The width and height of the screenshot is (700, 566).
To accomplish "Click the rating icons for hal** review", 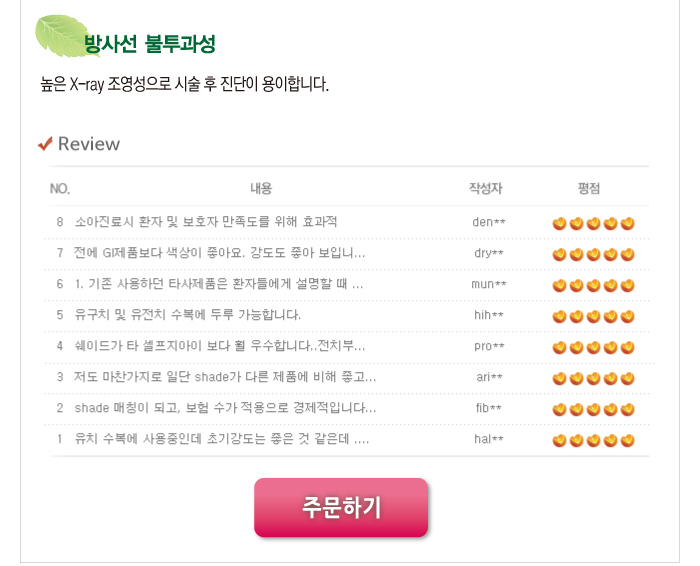I will coord(593,440).
